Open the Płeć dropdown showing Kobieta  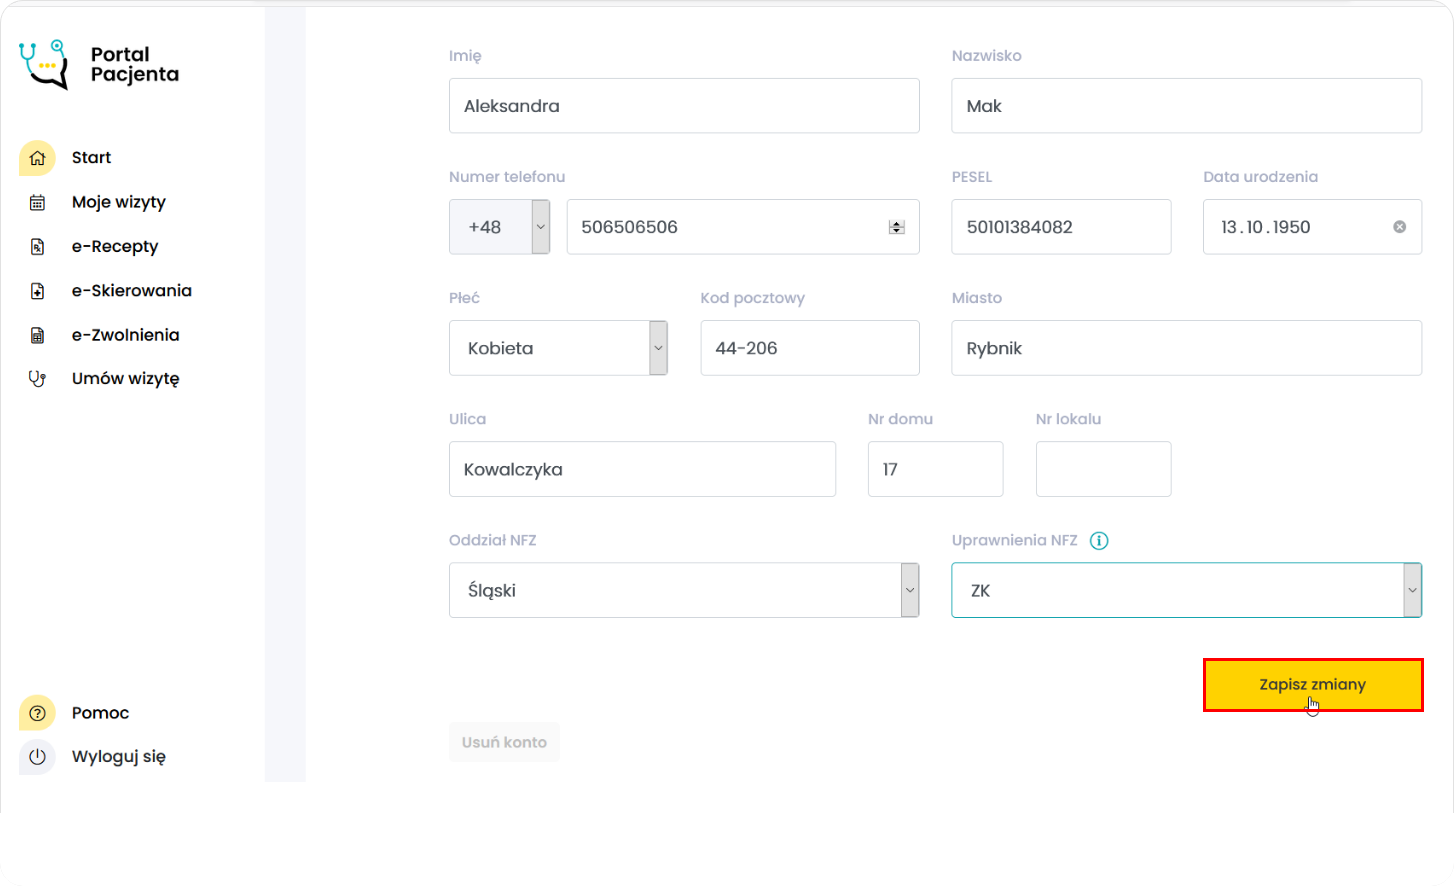coord(558,348)
